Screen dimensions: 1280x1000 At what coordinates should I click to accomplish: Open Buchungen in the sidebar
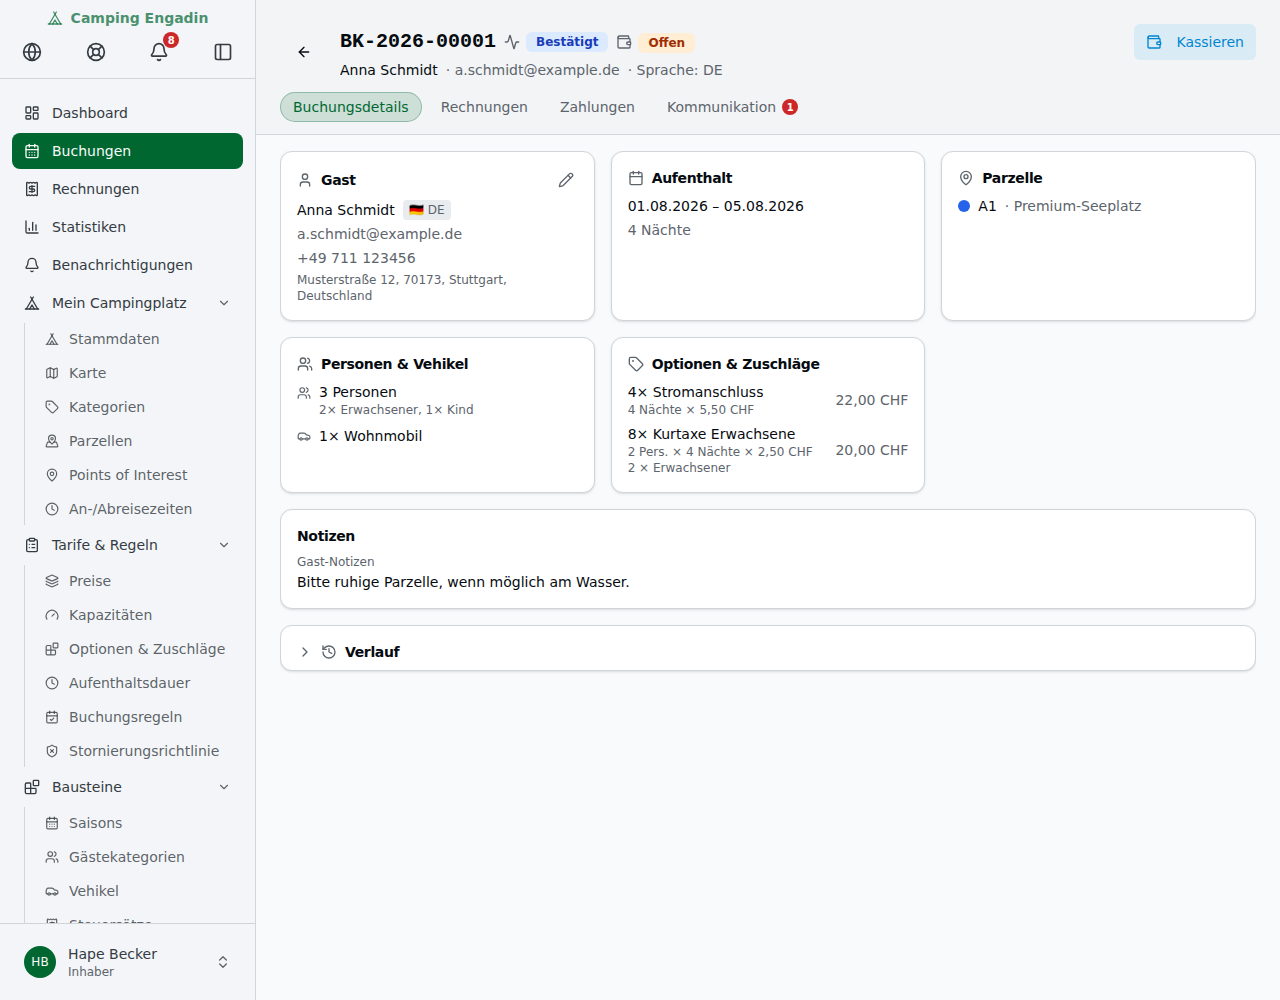[x=127, y=151]
